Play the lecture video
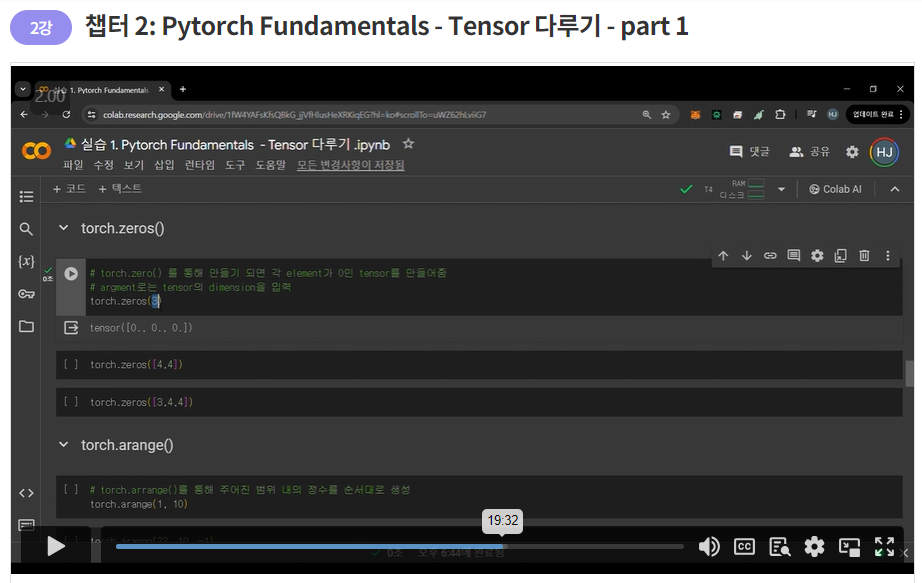This screenshot has width=922, height=583. (x=56, y=547)
